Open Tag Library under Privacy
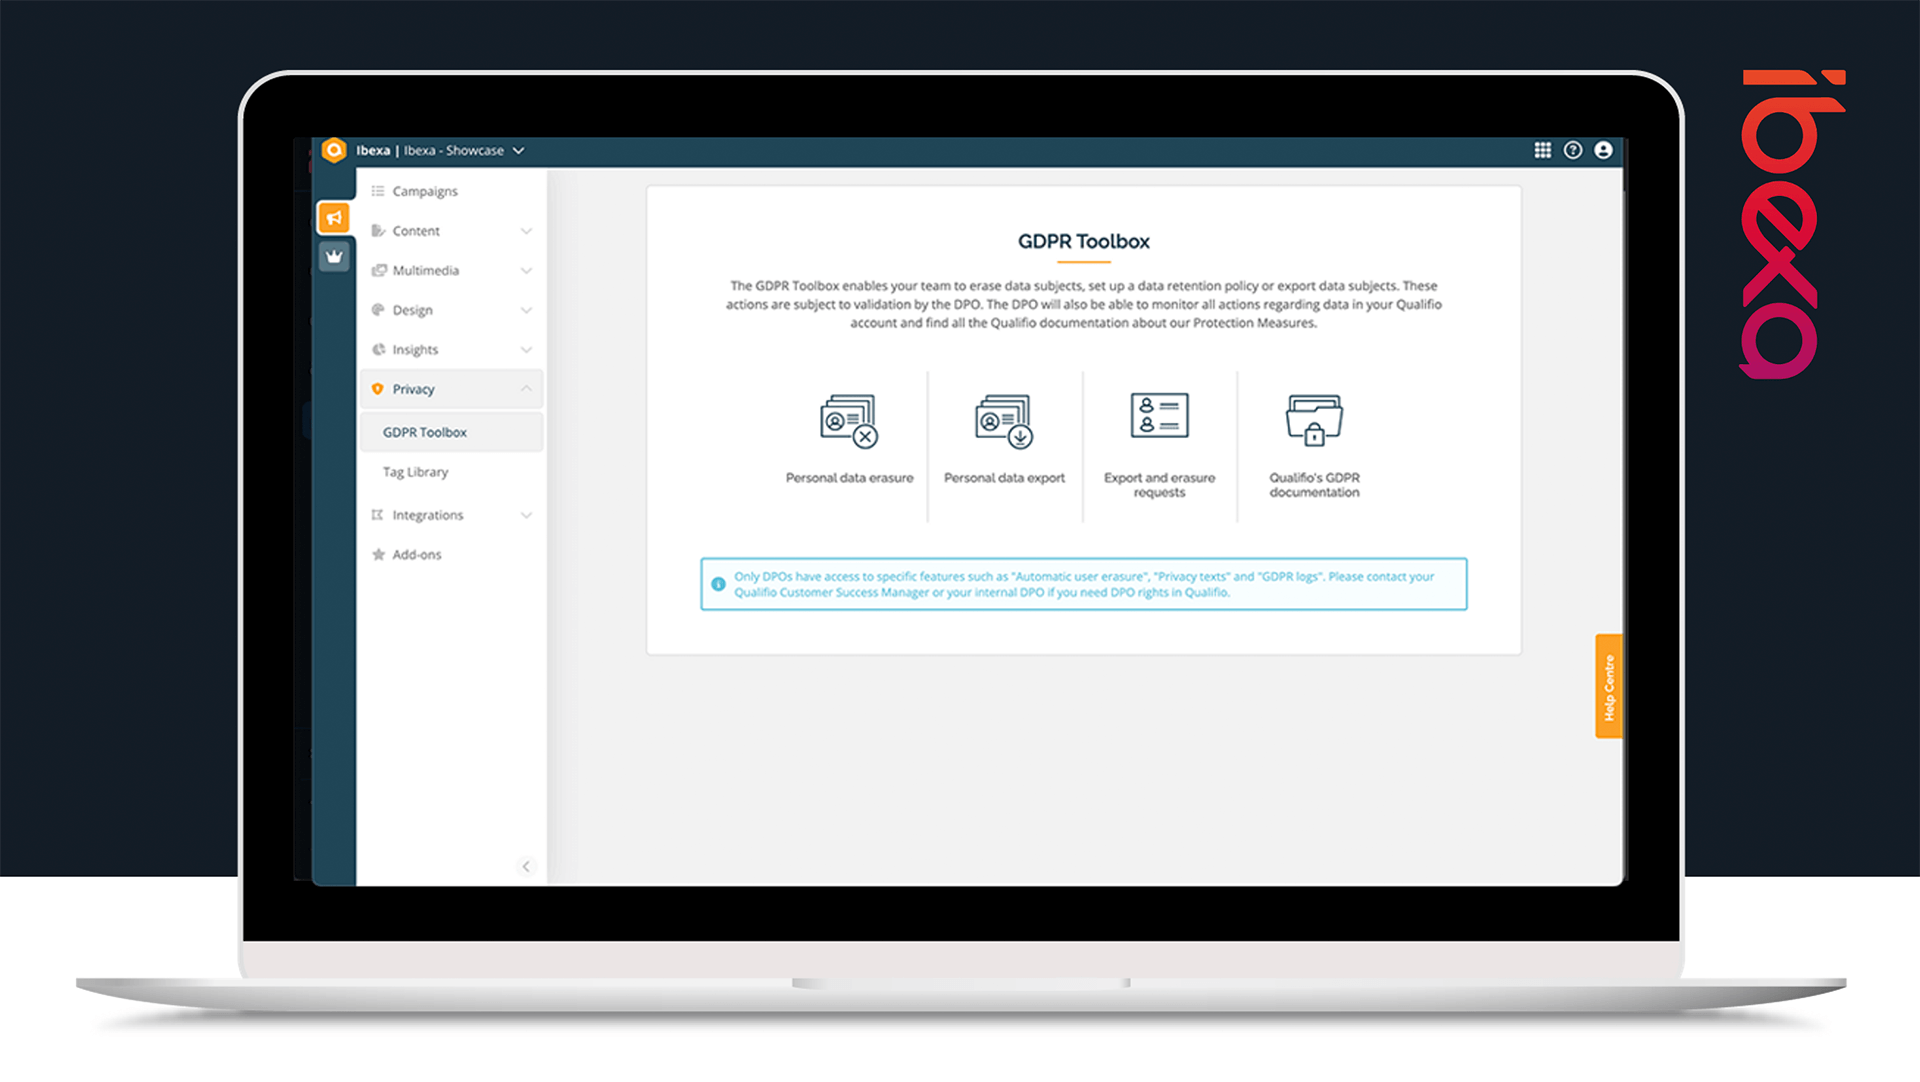The image size is (1920, 1082). pos(415,472)
